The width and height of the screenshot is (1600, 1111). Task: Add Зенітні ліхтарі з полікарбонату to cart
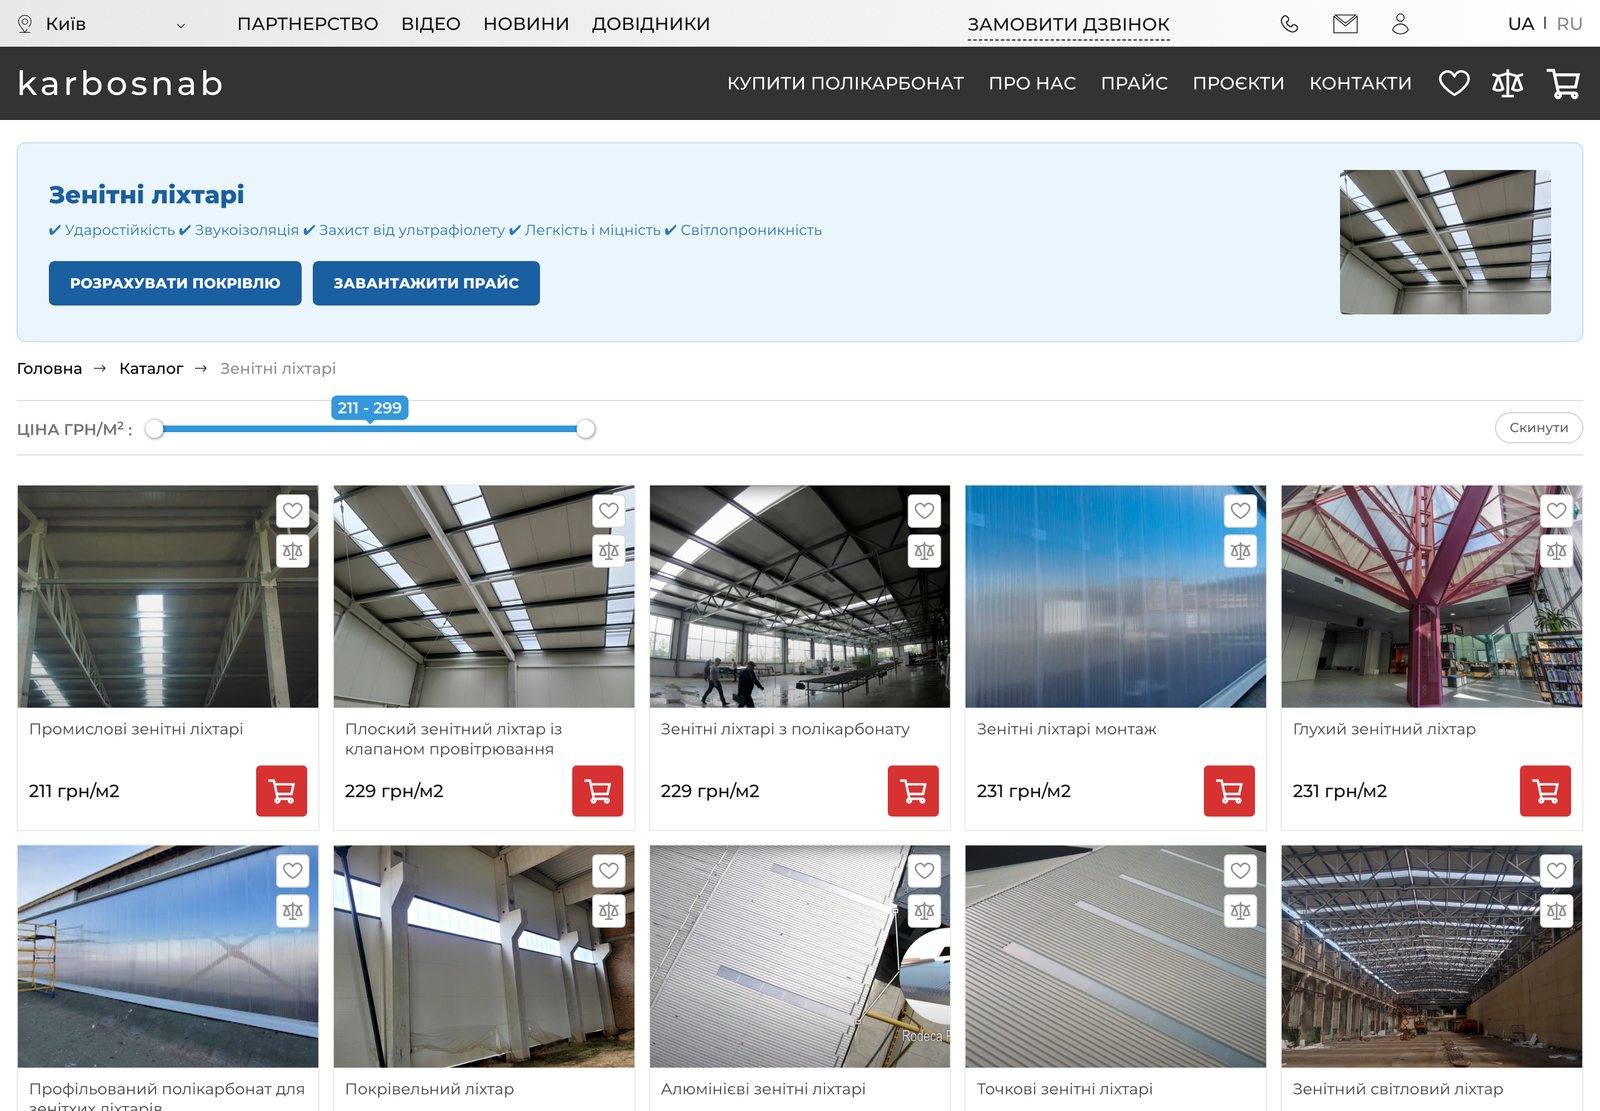pyautogui.click(x=914, y=791)
